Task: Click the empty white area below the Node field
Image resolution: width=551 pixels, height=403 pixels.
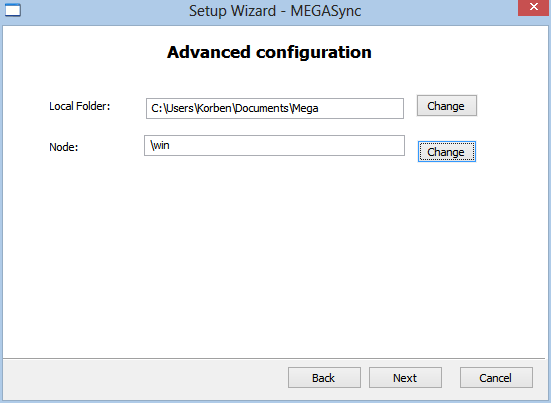Action: tap(274, 256)
